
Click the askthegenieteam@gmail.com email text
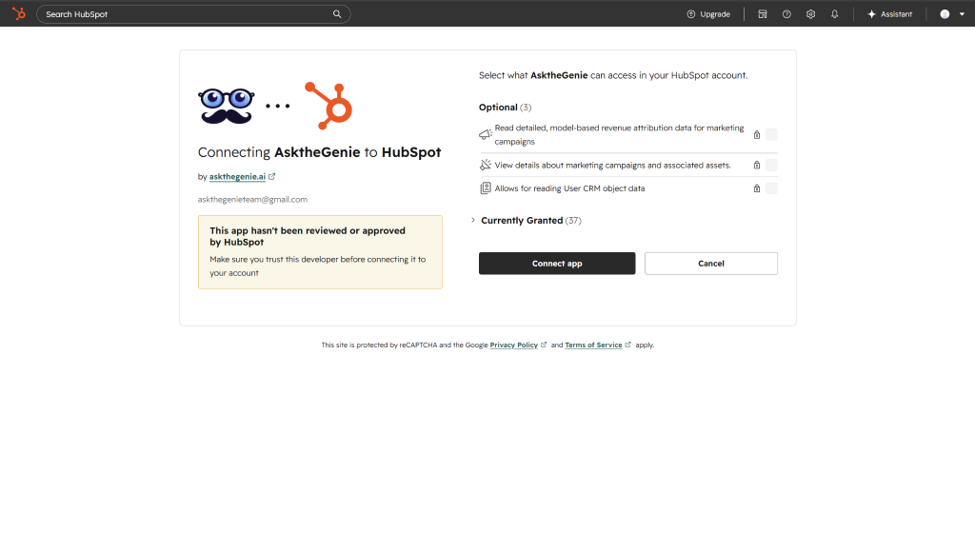252,200
